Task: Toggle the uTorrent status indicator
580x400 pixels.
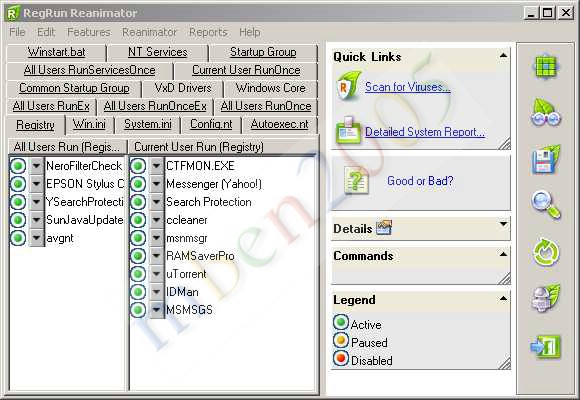Action: click(x=138, y=274)
